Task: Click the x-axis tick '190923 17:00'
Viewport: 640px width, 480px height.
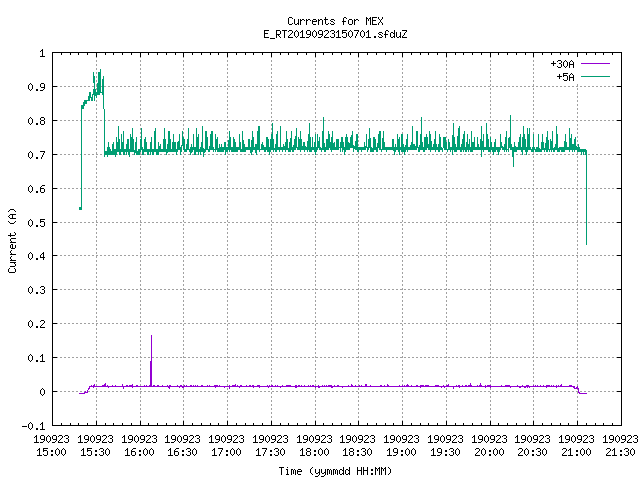Action: click(x=227, y=445)
